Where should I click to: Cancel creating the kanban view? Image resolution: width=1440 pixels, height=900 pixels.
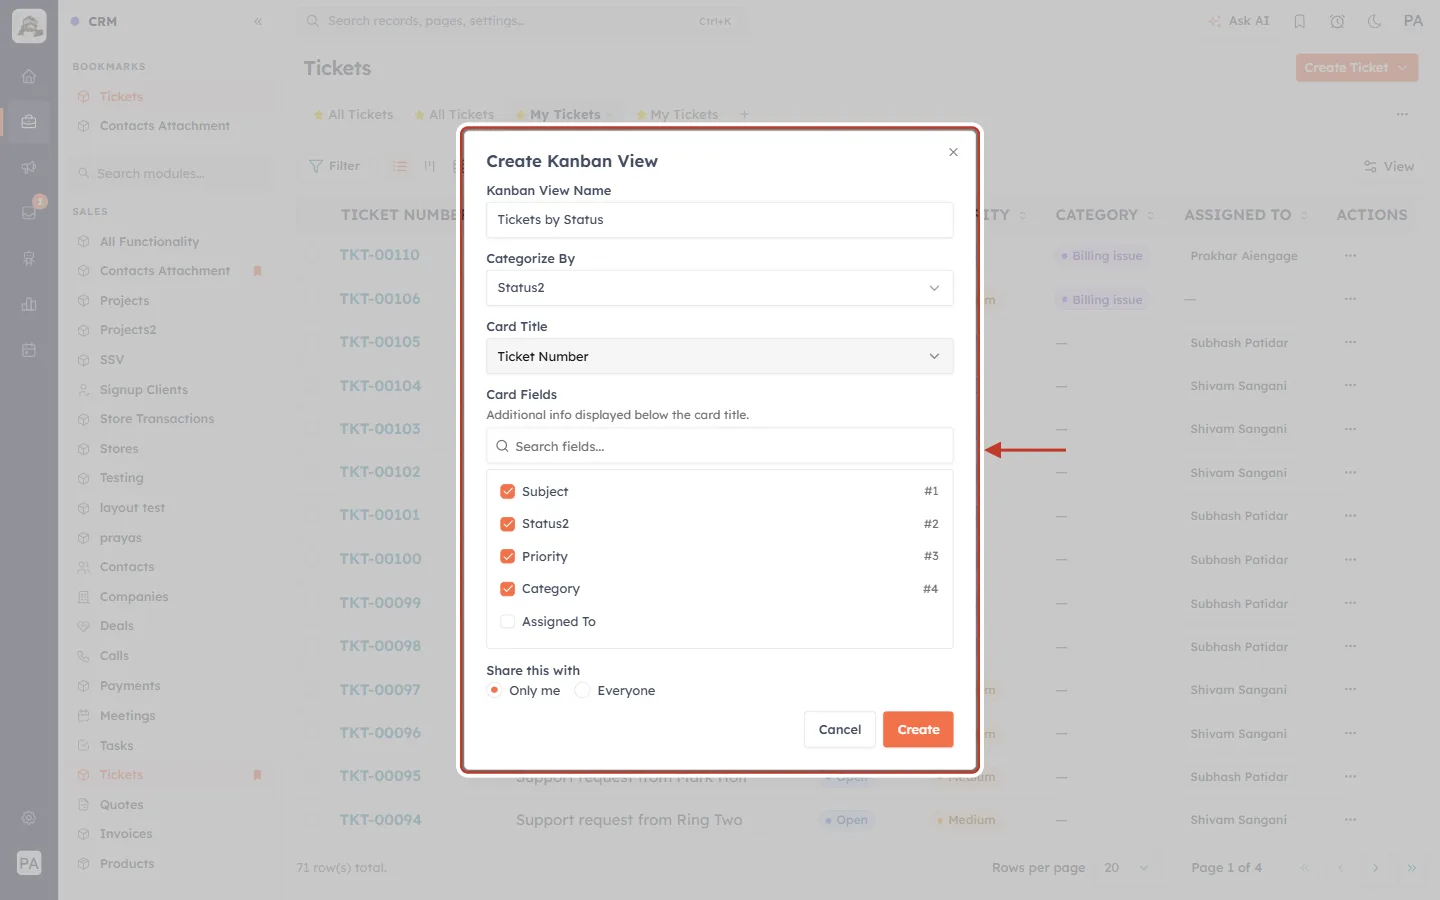pyautogui.click(x=840, y=730)
